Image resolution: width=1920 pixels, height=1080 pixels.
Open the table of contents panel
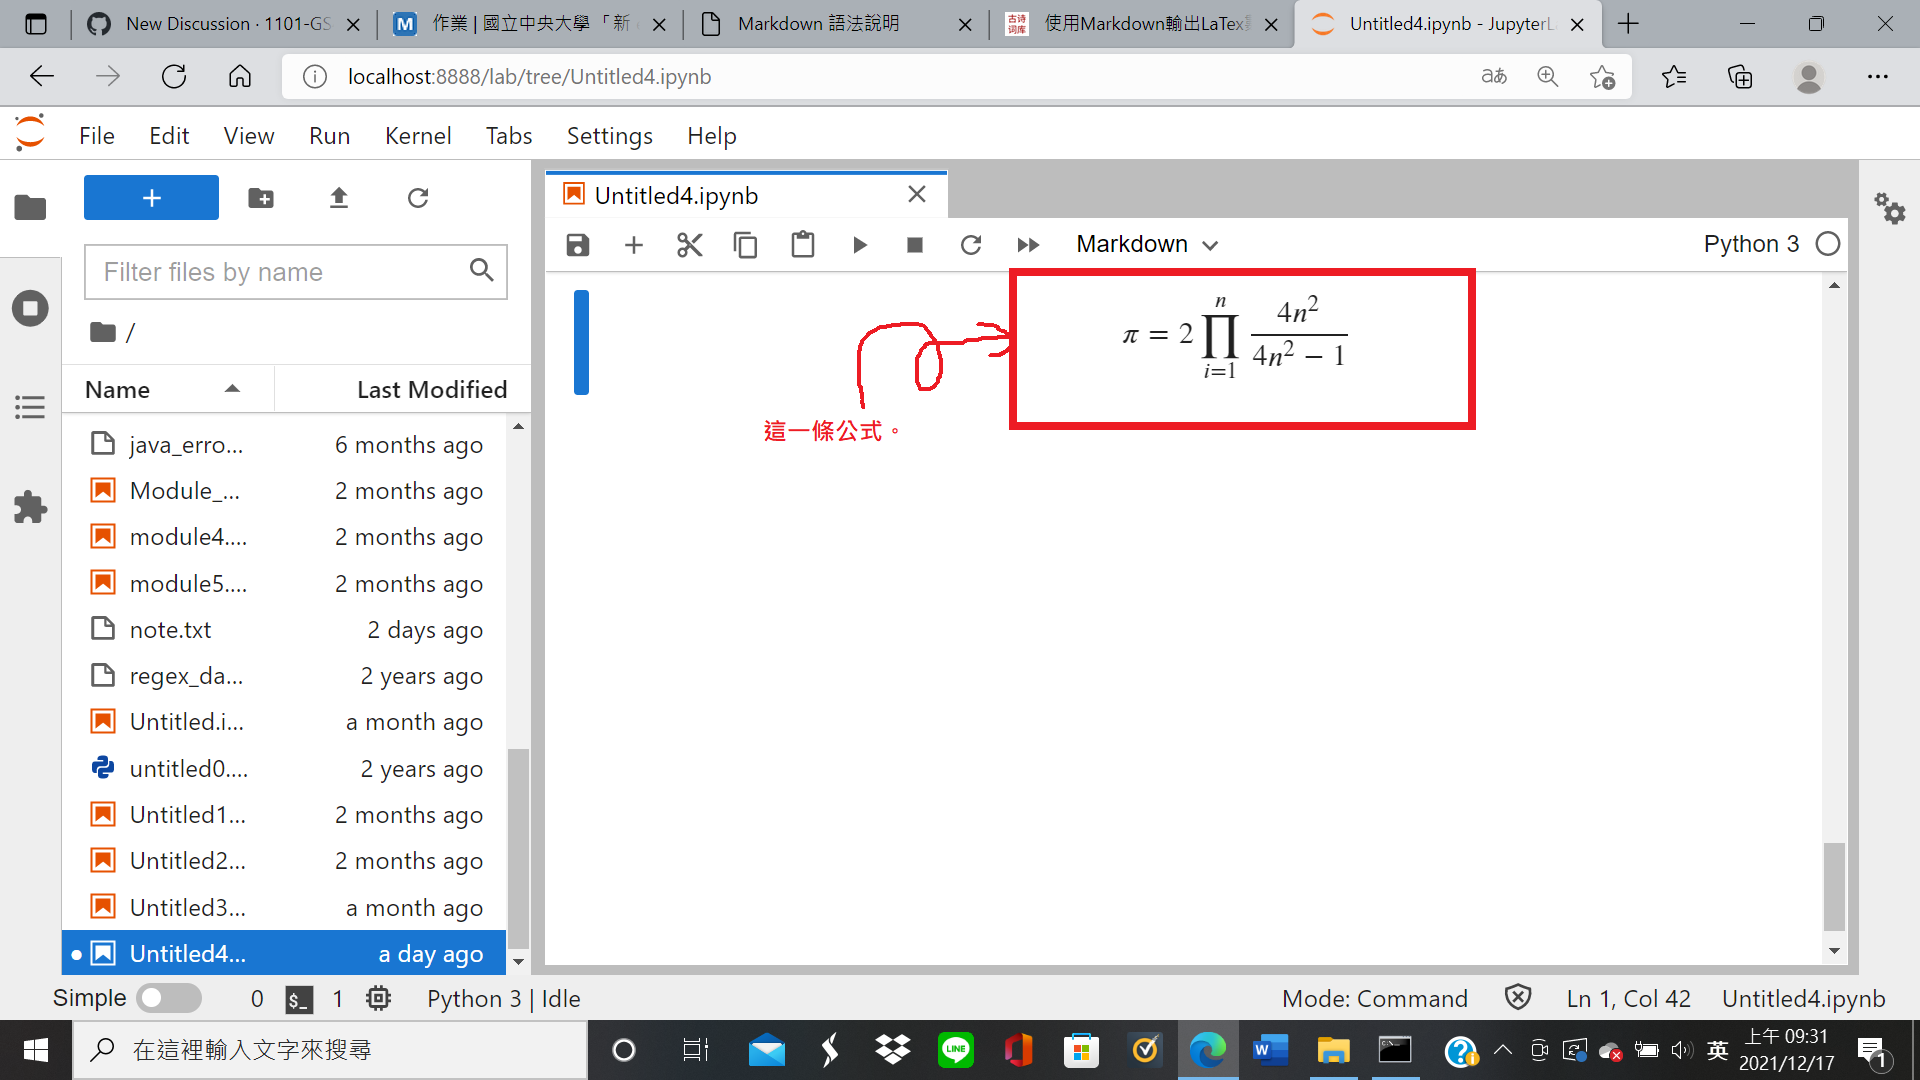coord(30,406)
